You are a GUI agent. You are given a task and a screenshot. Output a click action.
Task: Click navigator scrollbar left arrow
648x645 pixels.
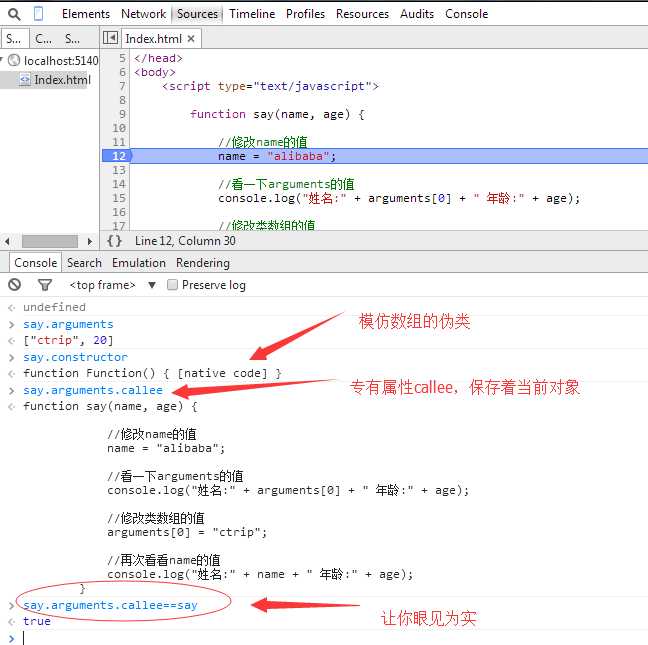pos(7,241)
